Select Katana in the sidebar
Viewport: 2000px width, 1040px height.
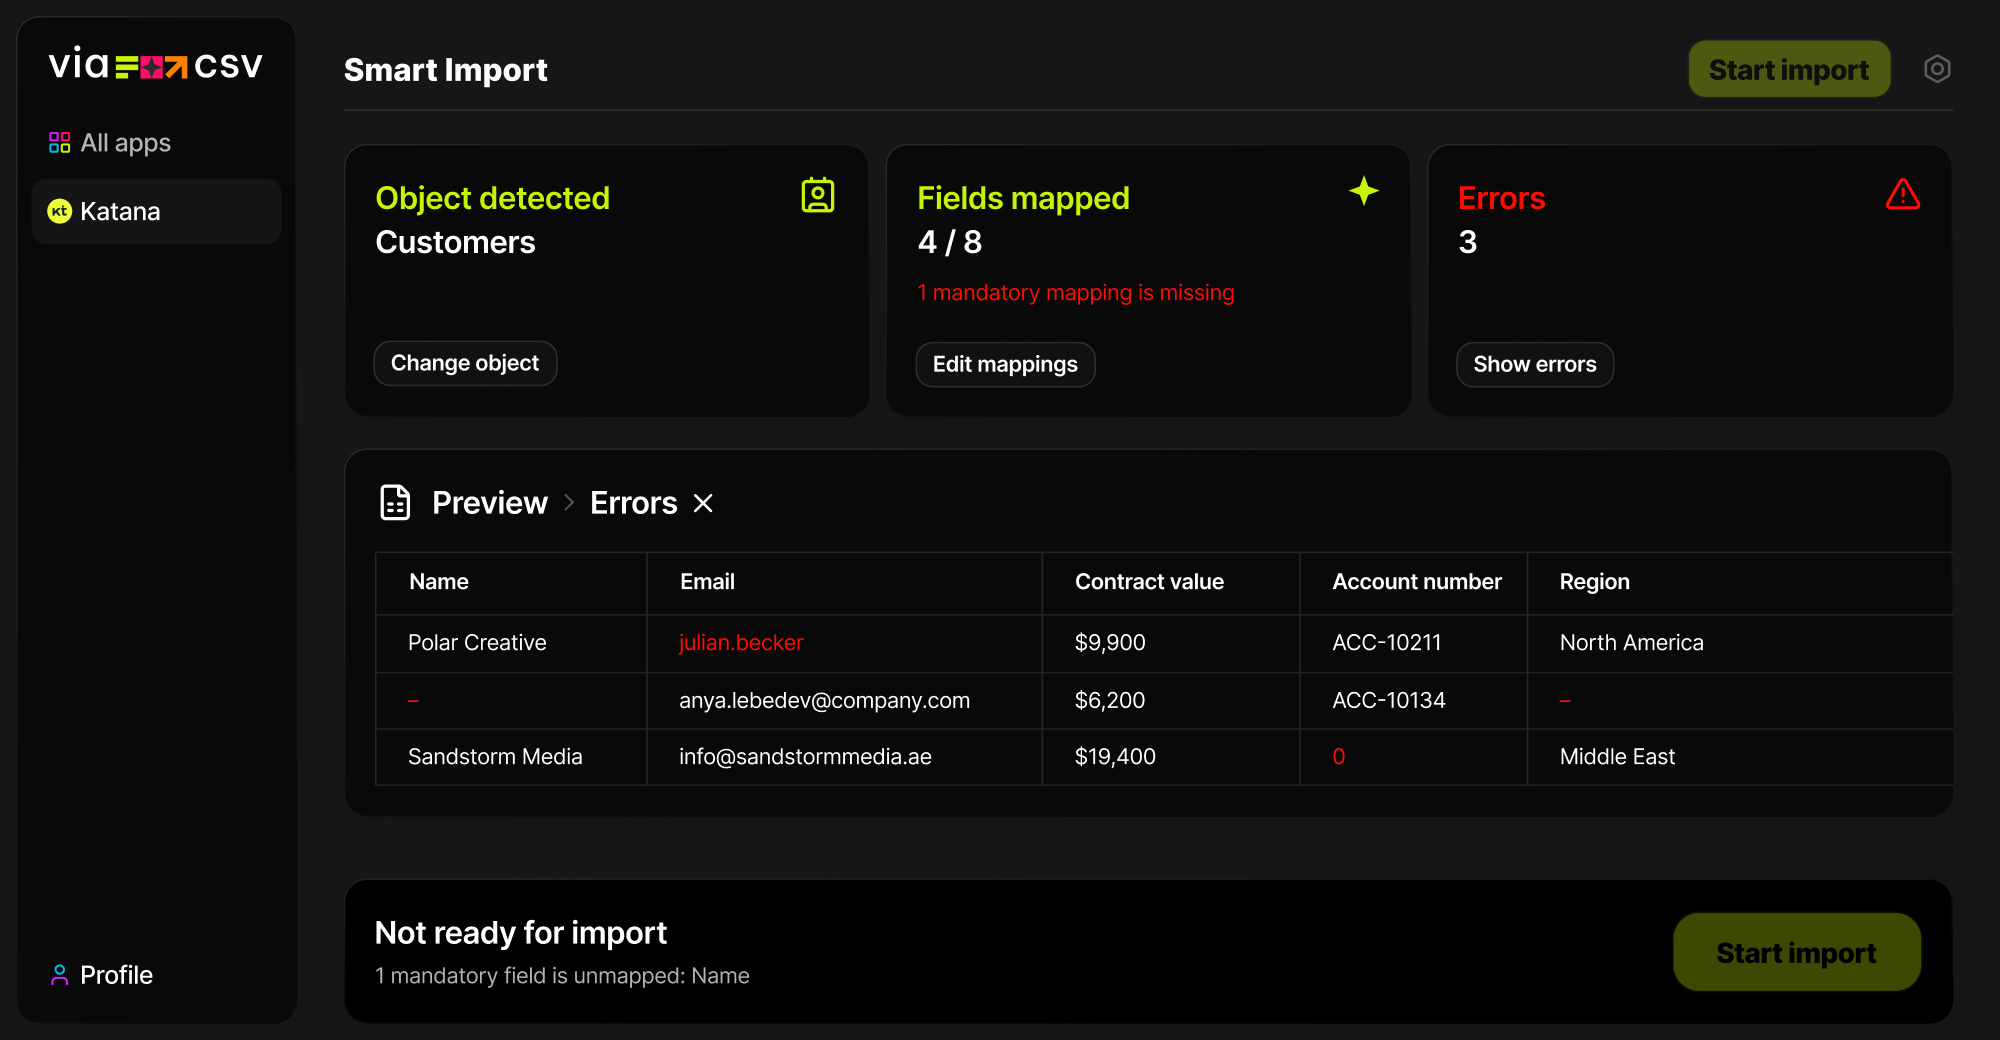coord(156,211)
